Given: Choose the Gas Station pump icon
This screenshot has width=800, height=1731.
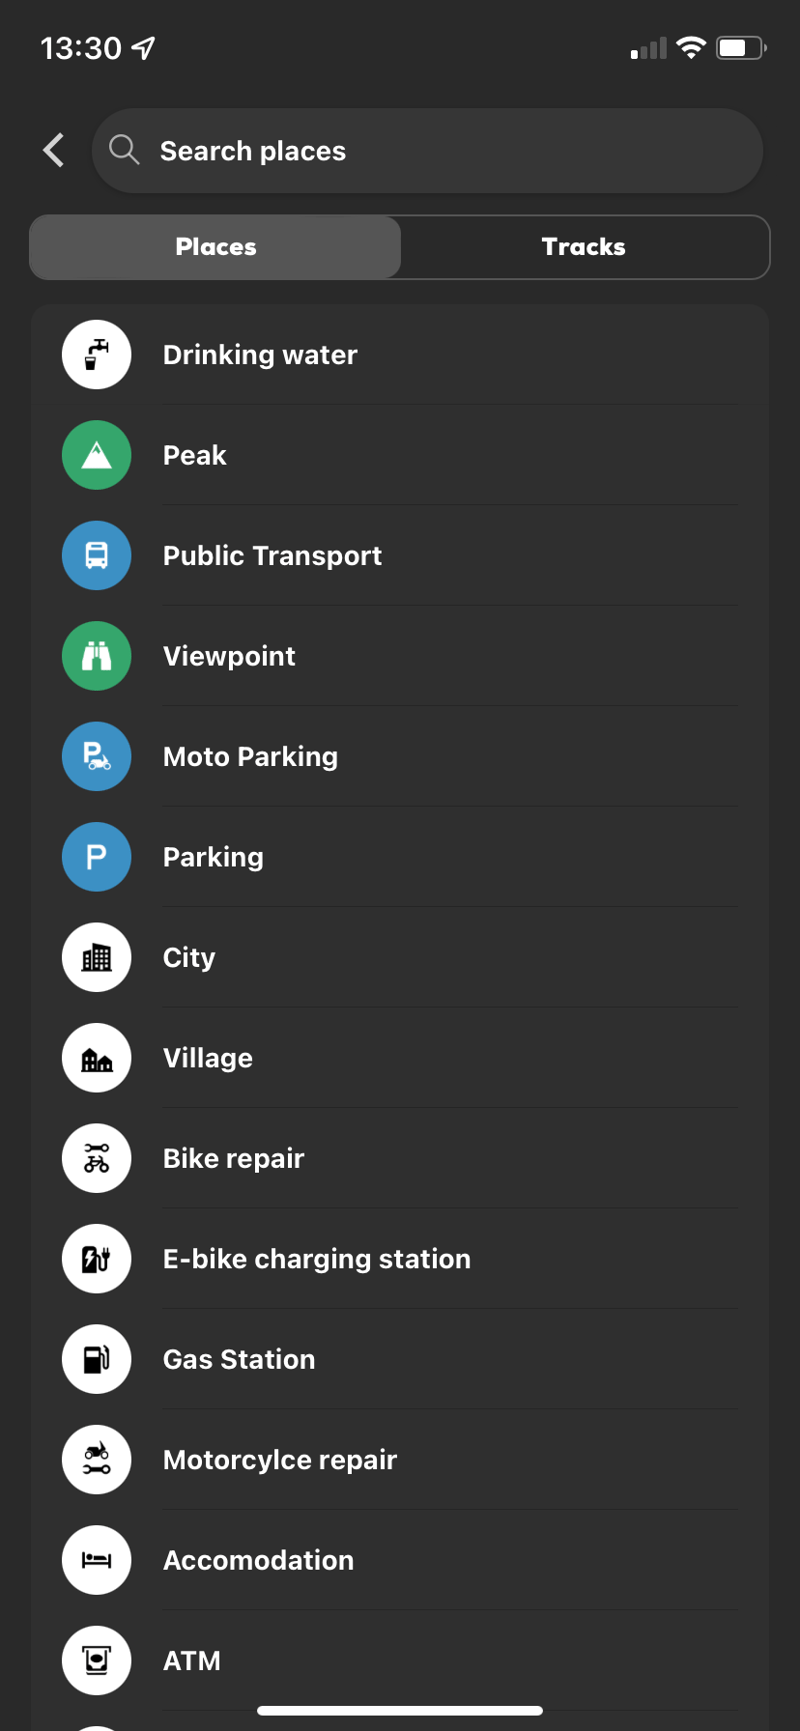Looking at the screenshot, I should pyautogui.click(x=96, y=1359).
